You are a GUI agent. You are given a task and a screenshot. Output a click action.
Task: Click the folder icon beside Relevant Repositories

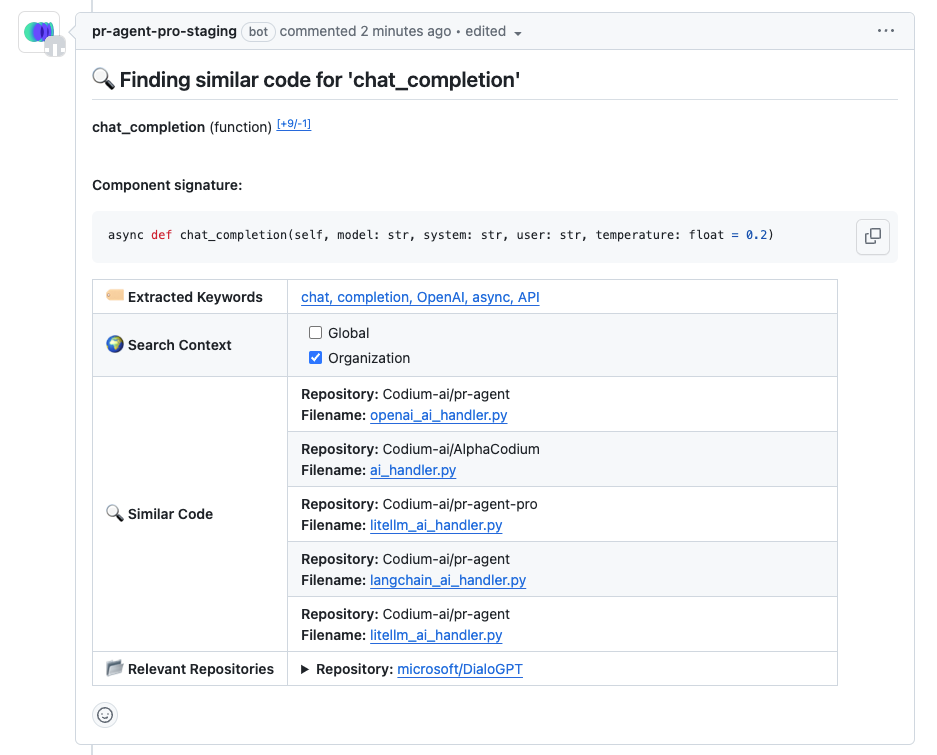(x=115, y=669)
